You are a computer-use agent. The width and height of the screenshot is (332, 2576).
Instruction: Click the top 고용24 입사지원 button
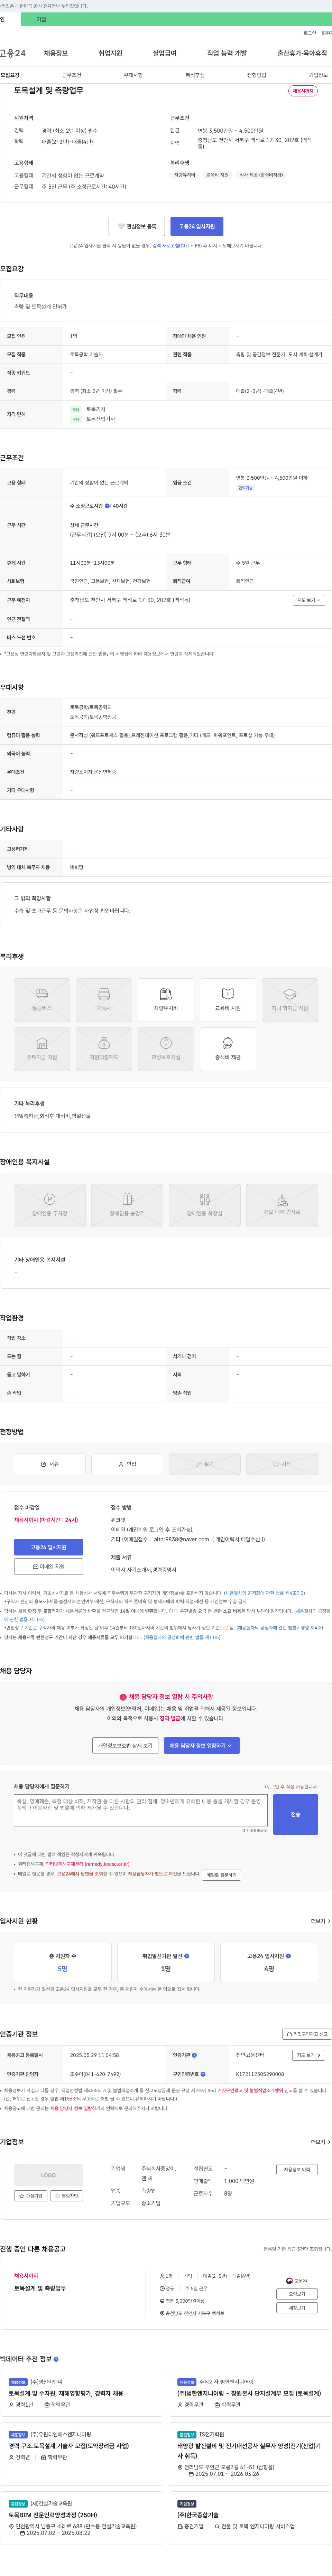[x=197, y=226]
